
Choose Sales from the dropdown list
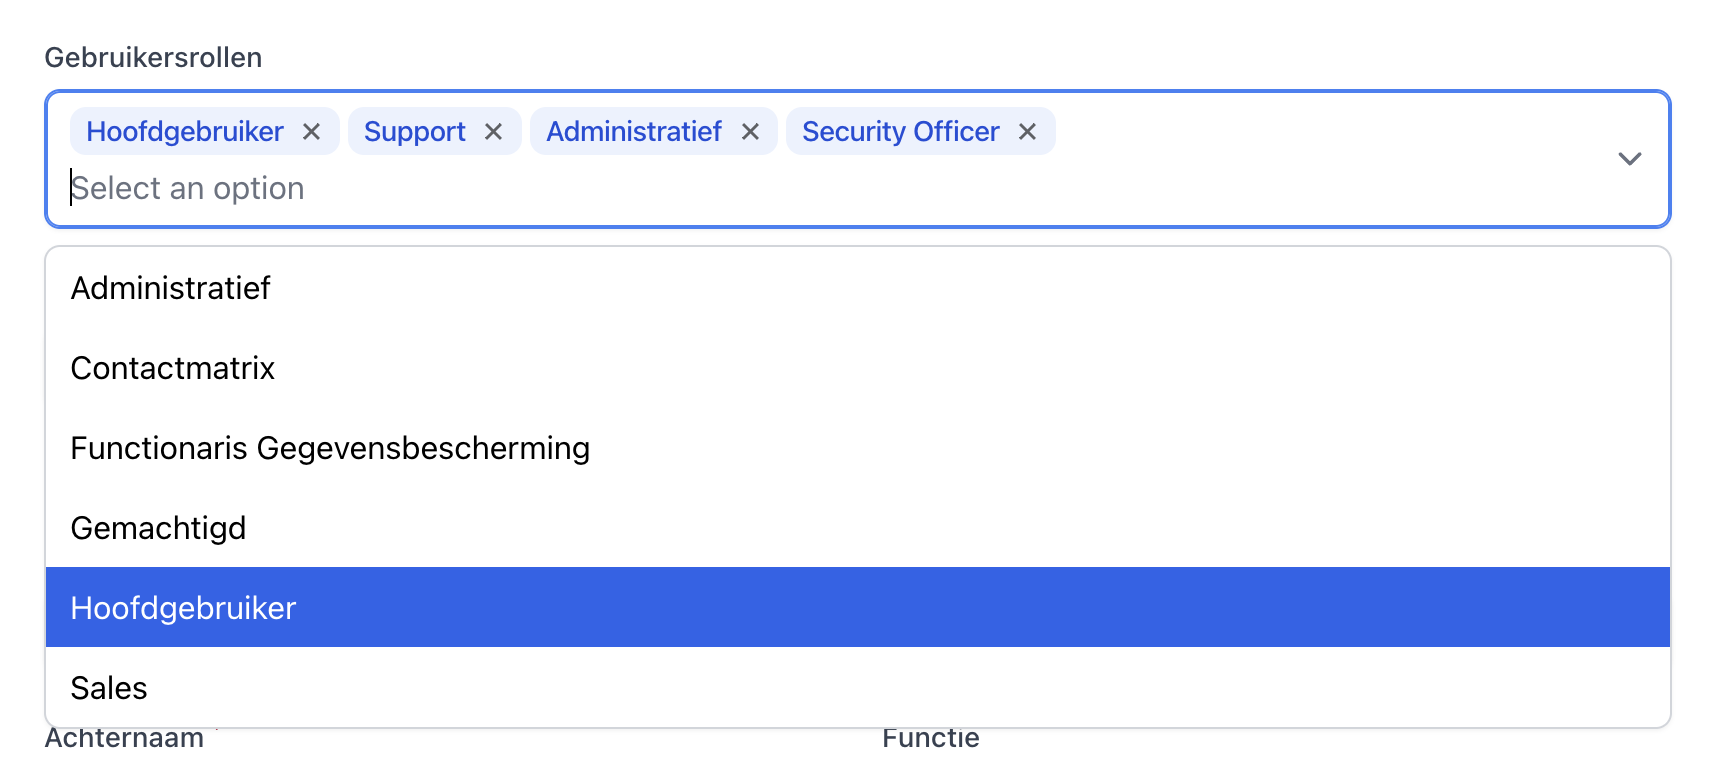pos(109,688)
